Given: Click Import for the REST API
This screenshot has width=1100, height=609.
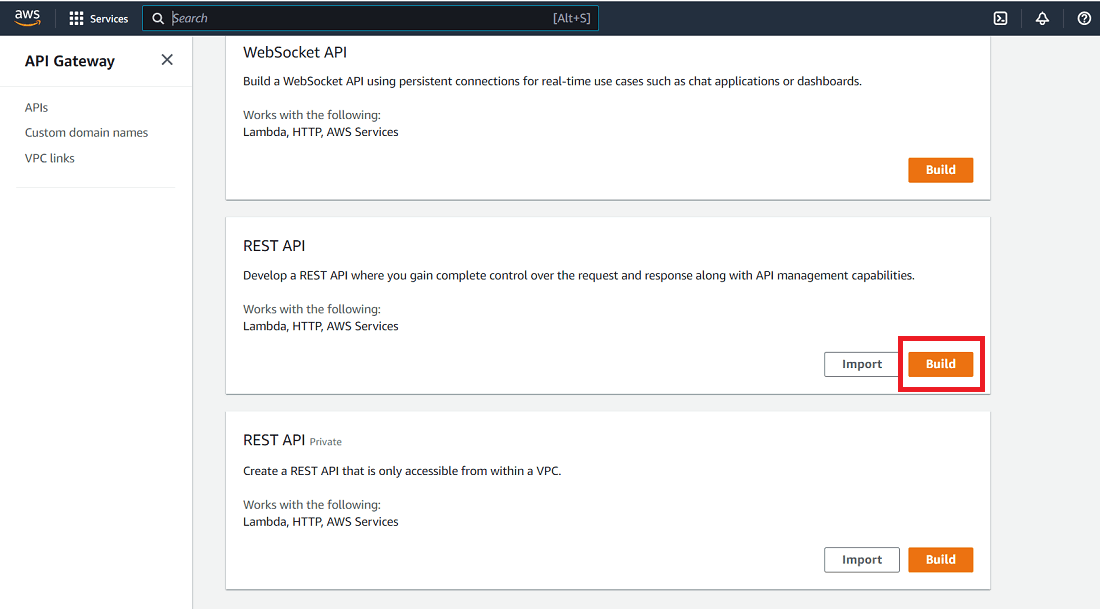Looking at the screenshot, I should click(861, 364).
